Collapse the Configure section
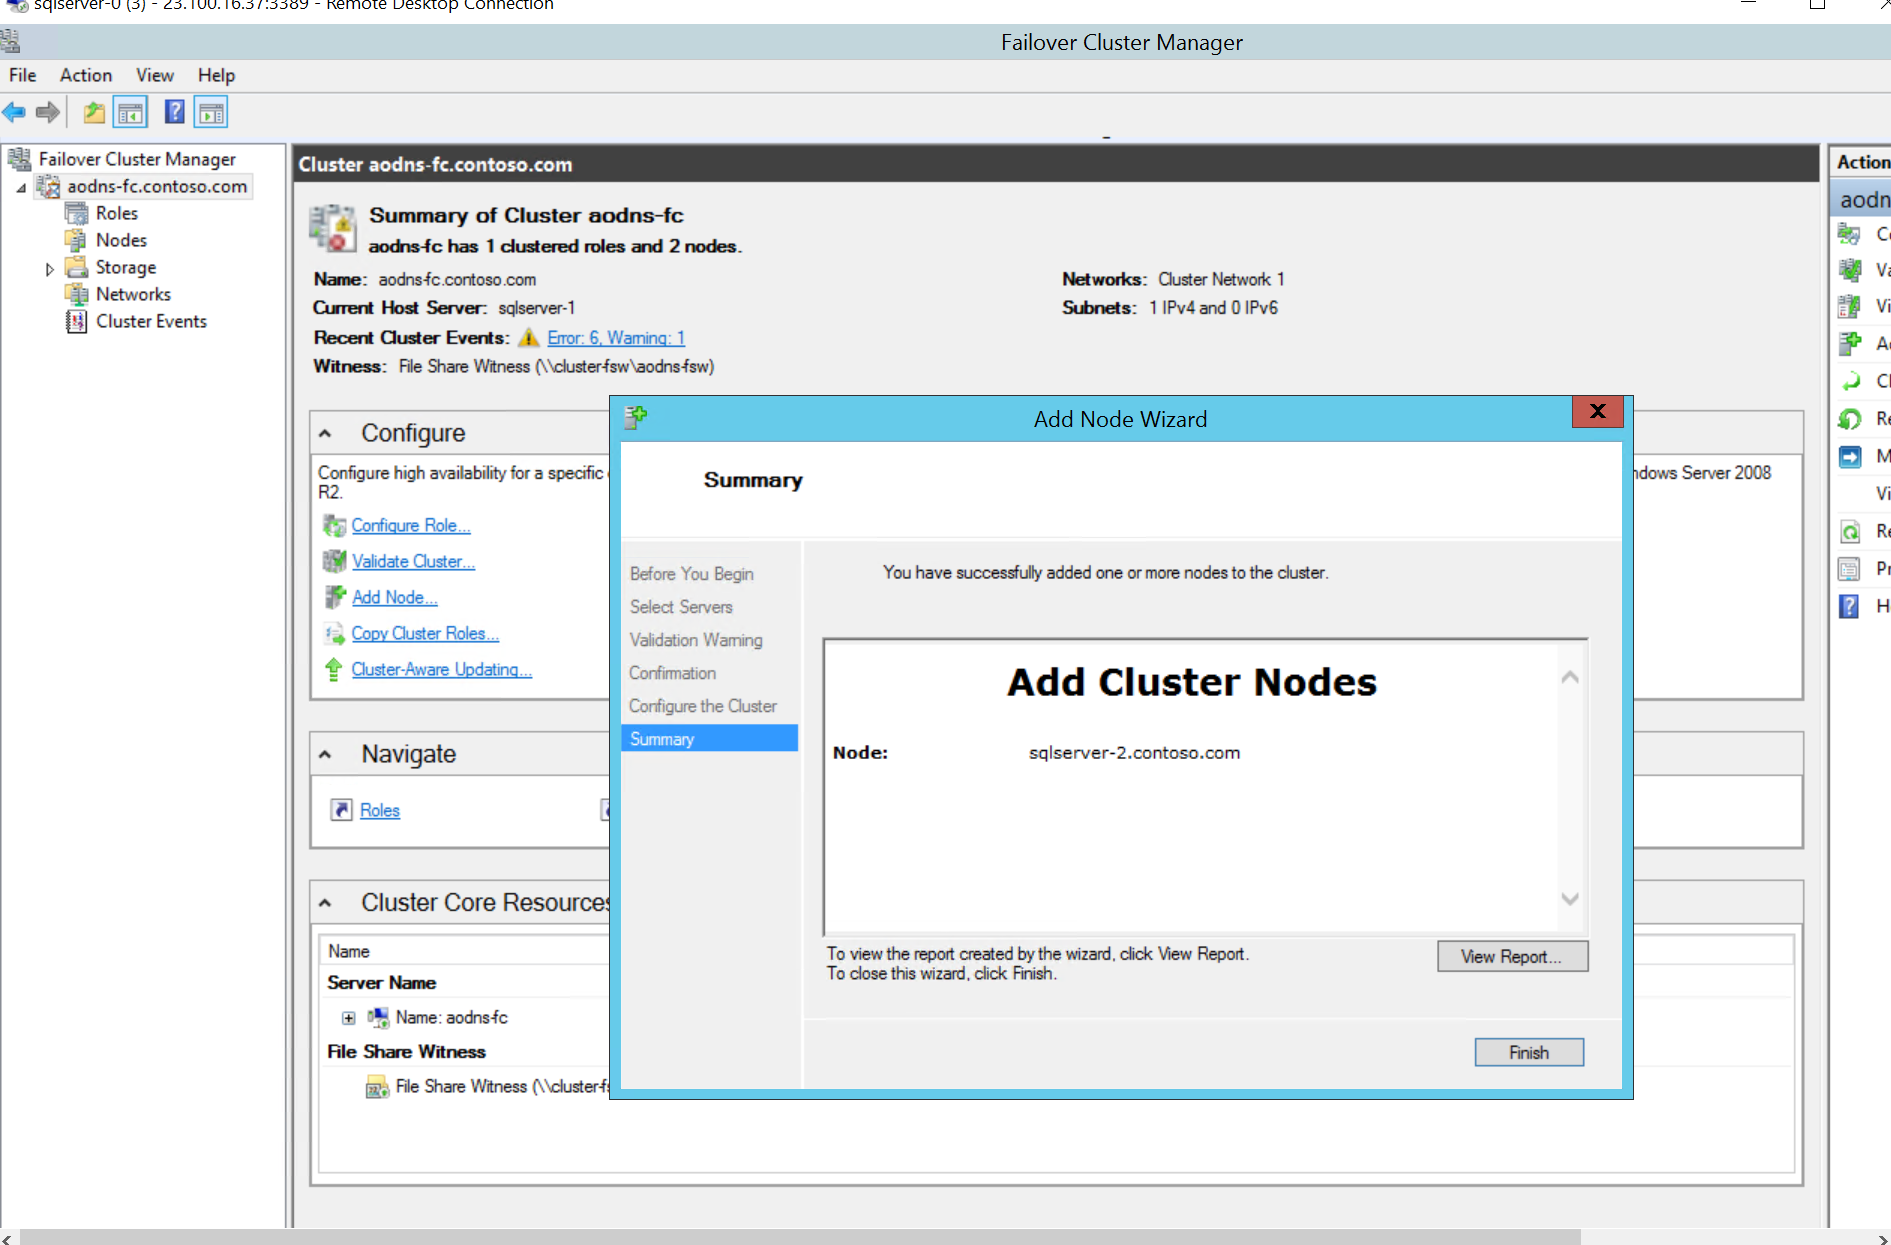This screenshot has width=1891, height=1245. [x=325, y=433]
